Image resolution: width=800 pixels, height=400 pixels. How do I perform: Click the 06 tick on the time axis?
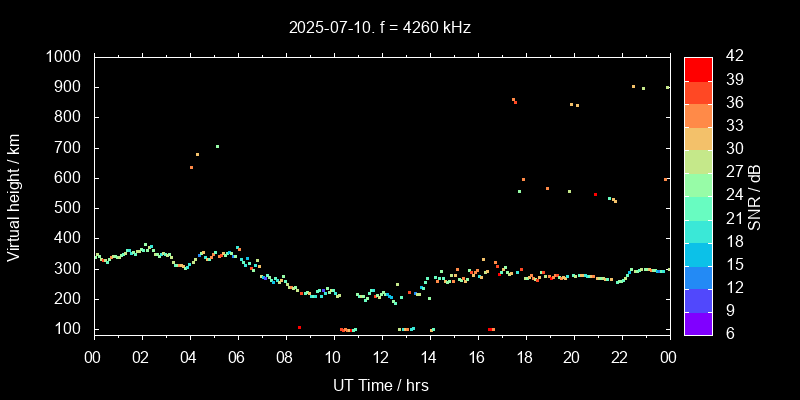coord(237,358)
